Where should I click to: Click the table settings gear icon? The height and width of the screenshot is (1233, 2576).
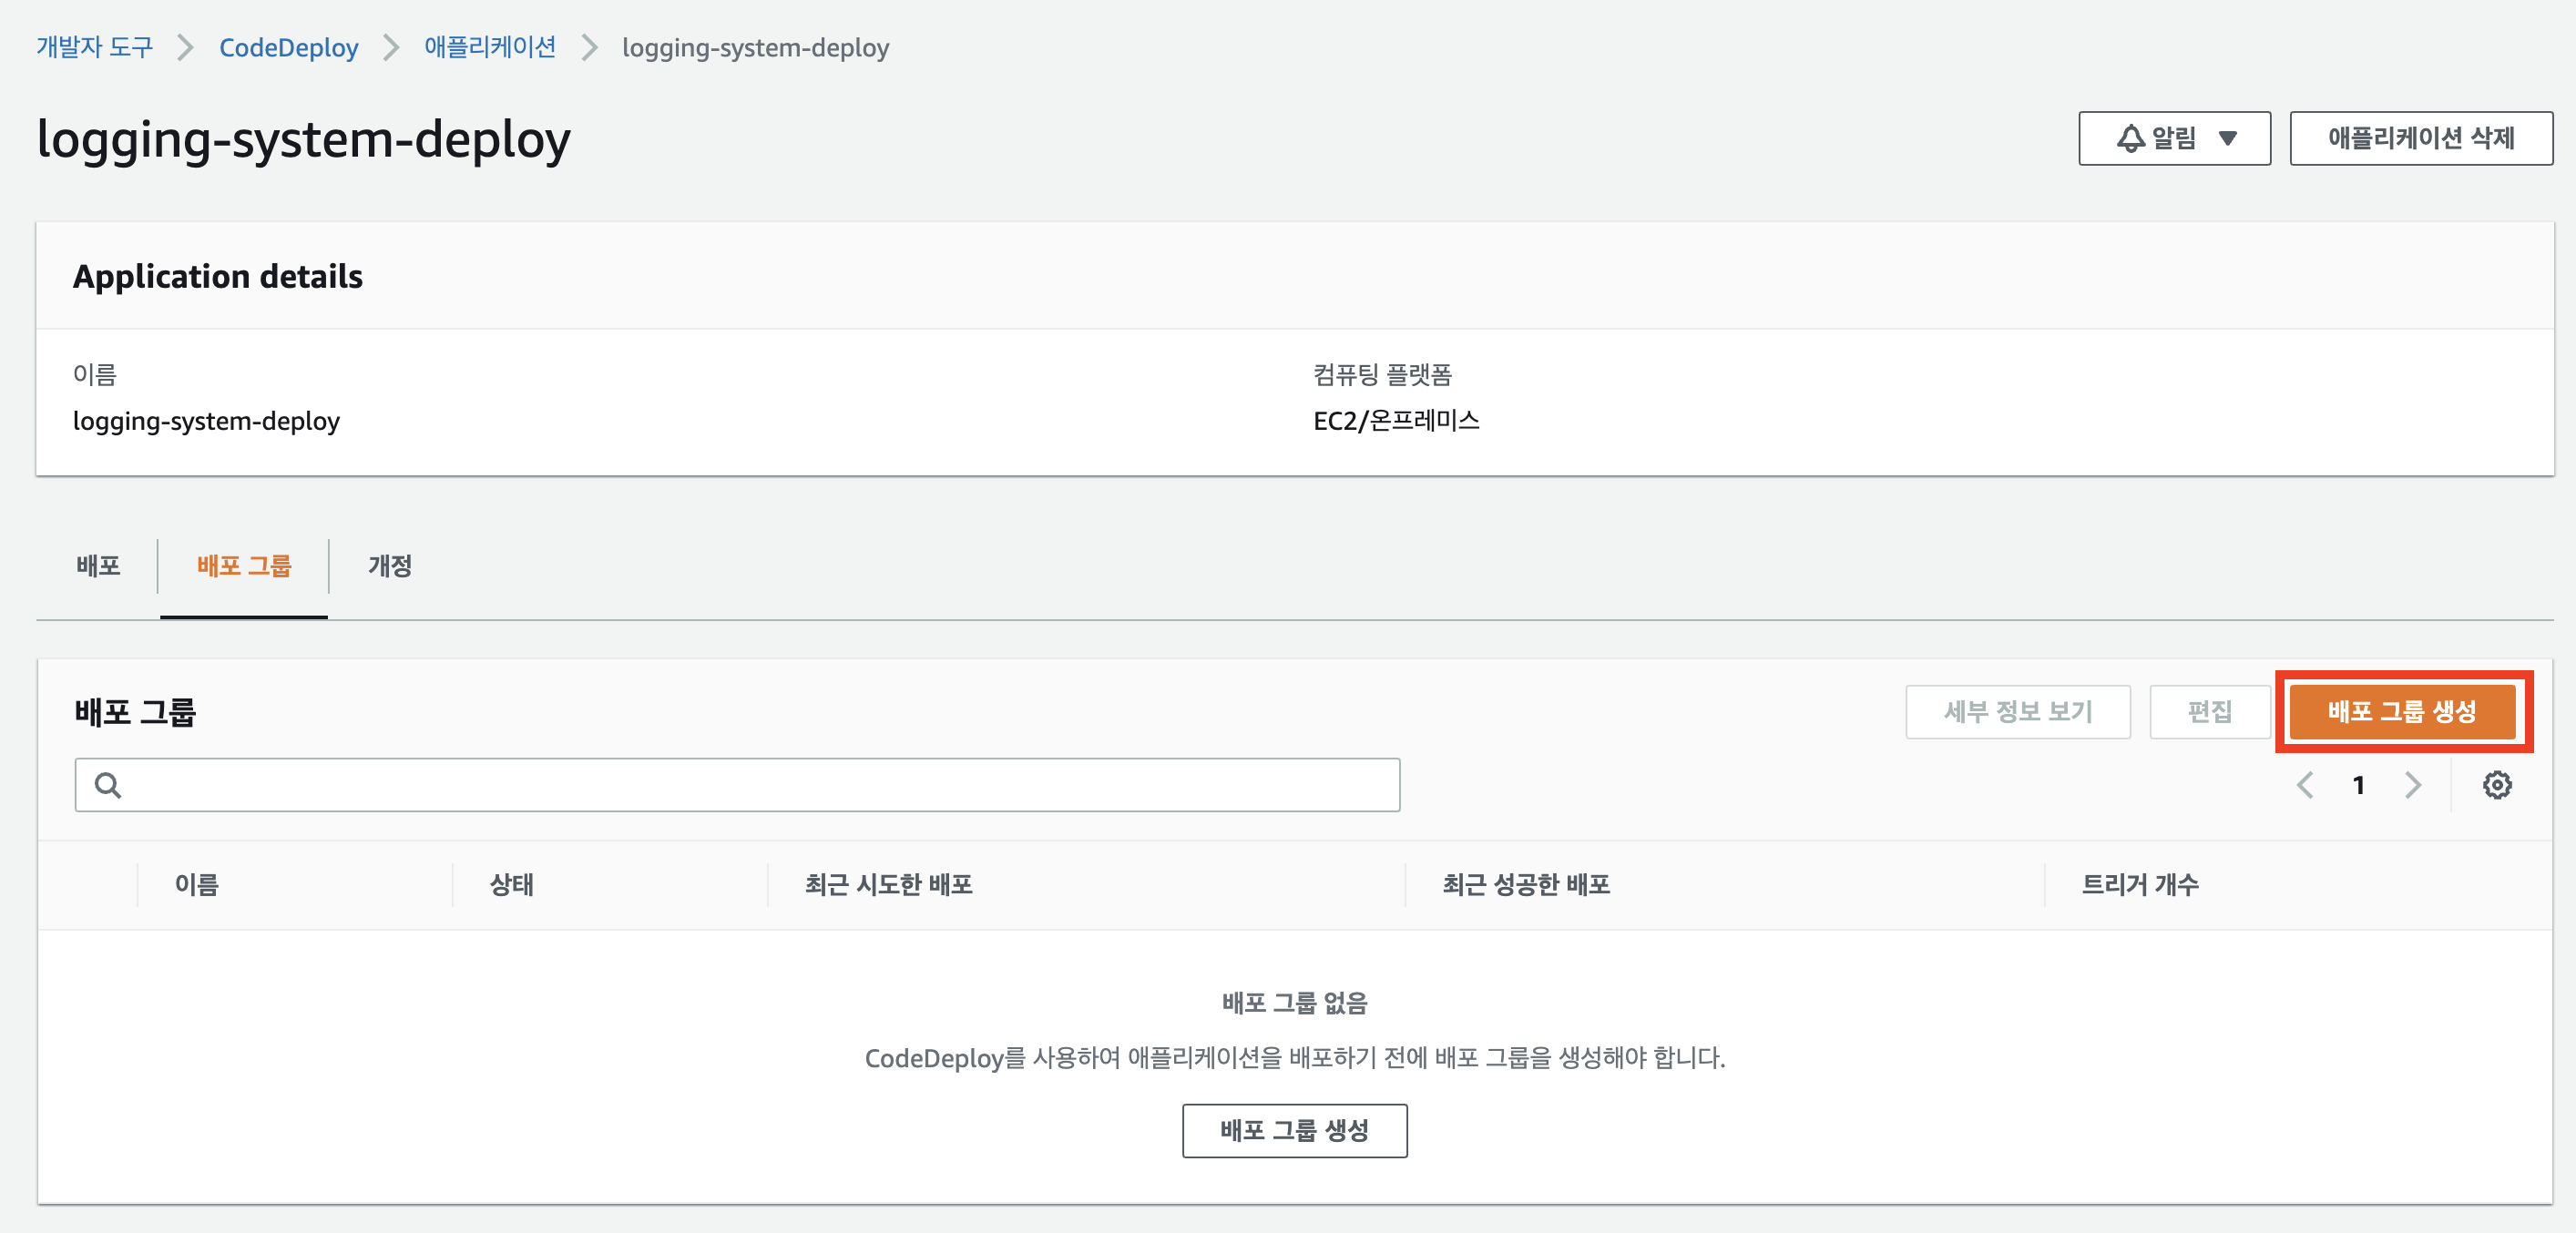(x=2496, y=785)
